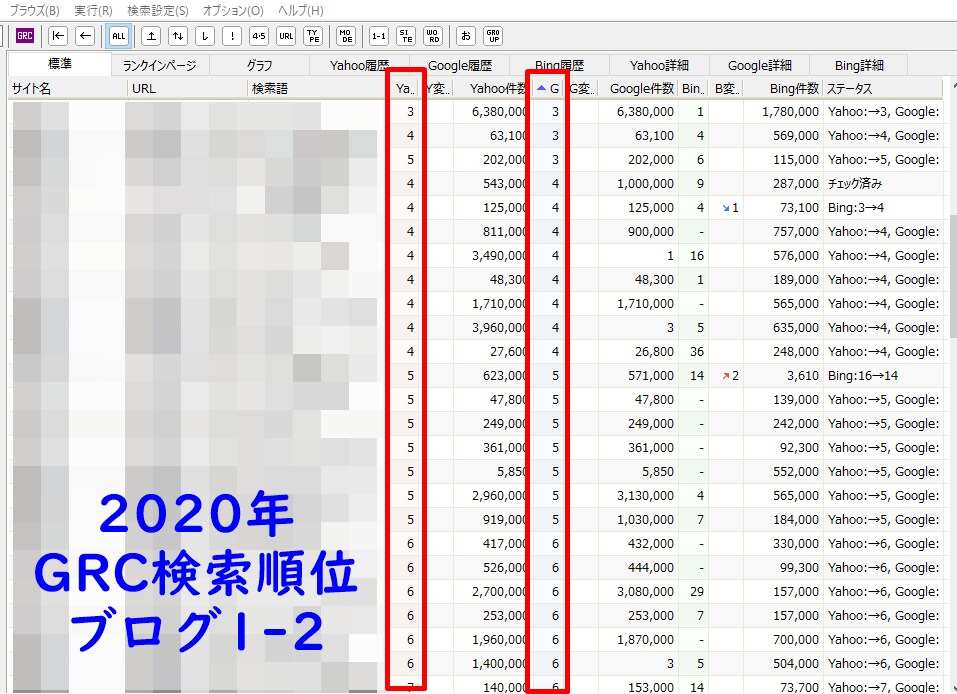Click the Google count 5,850 cell
The image size is (957, 694).
(x=638, y=472)
